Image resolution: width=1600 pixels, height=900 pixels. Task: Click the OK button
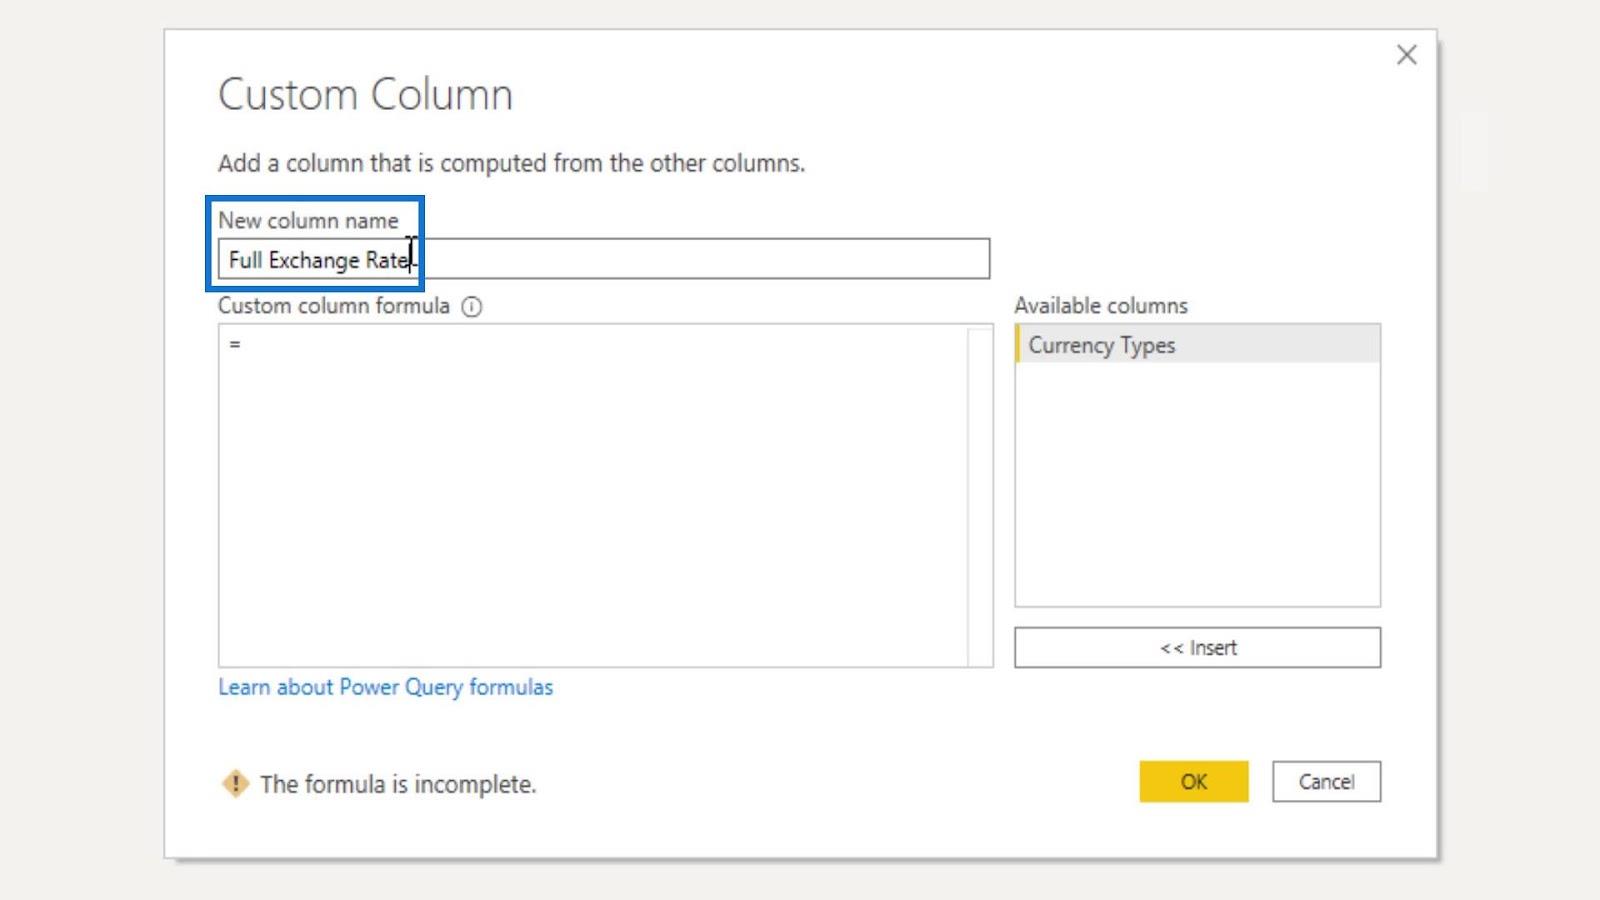coord(1194,782)
